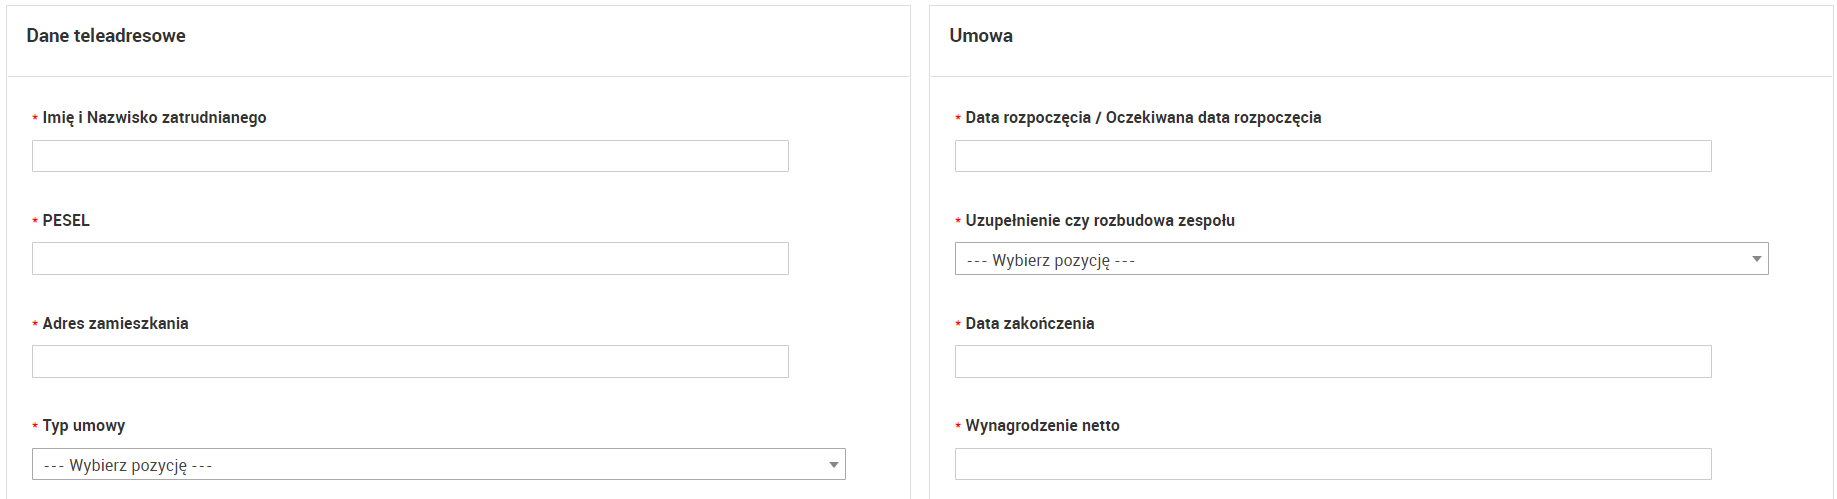Click the Uzupełnienie czy rozbudowa zespołu label
Screen dimensions: 1837x499
1099,221
